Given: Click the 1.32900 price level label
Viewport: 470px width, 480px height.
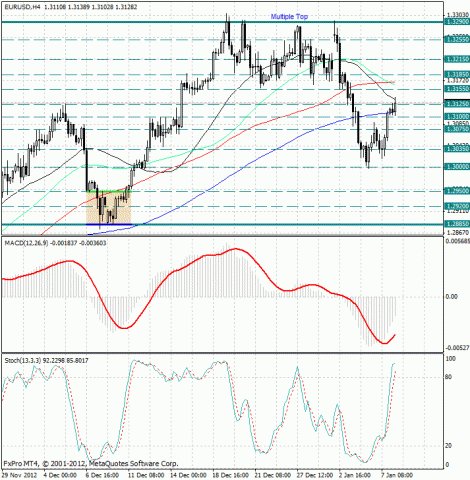Looking at the screenshot, I should [x=457, y=22].
